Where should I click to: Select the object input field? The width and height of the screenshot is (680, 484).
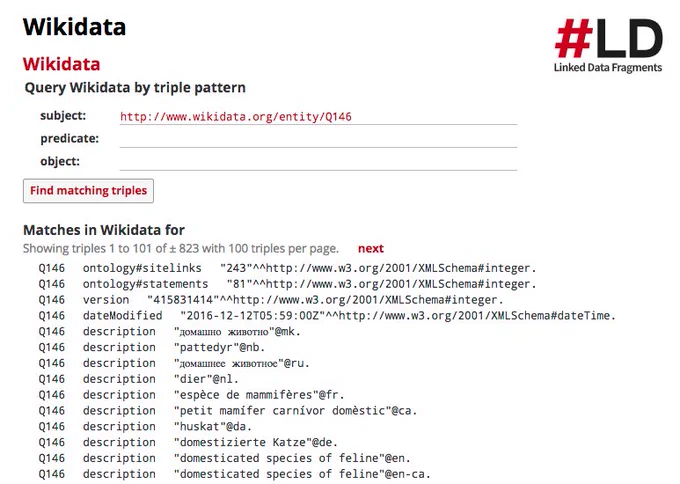[x=318, y=162]
